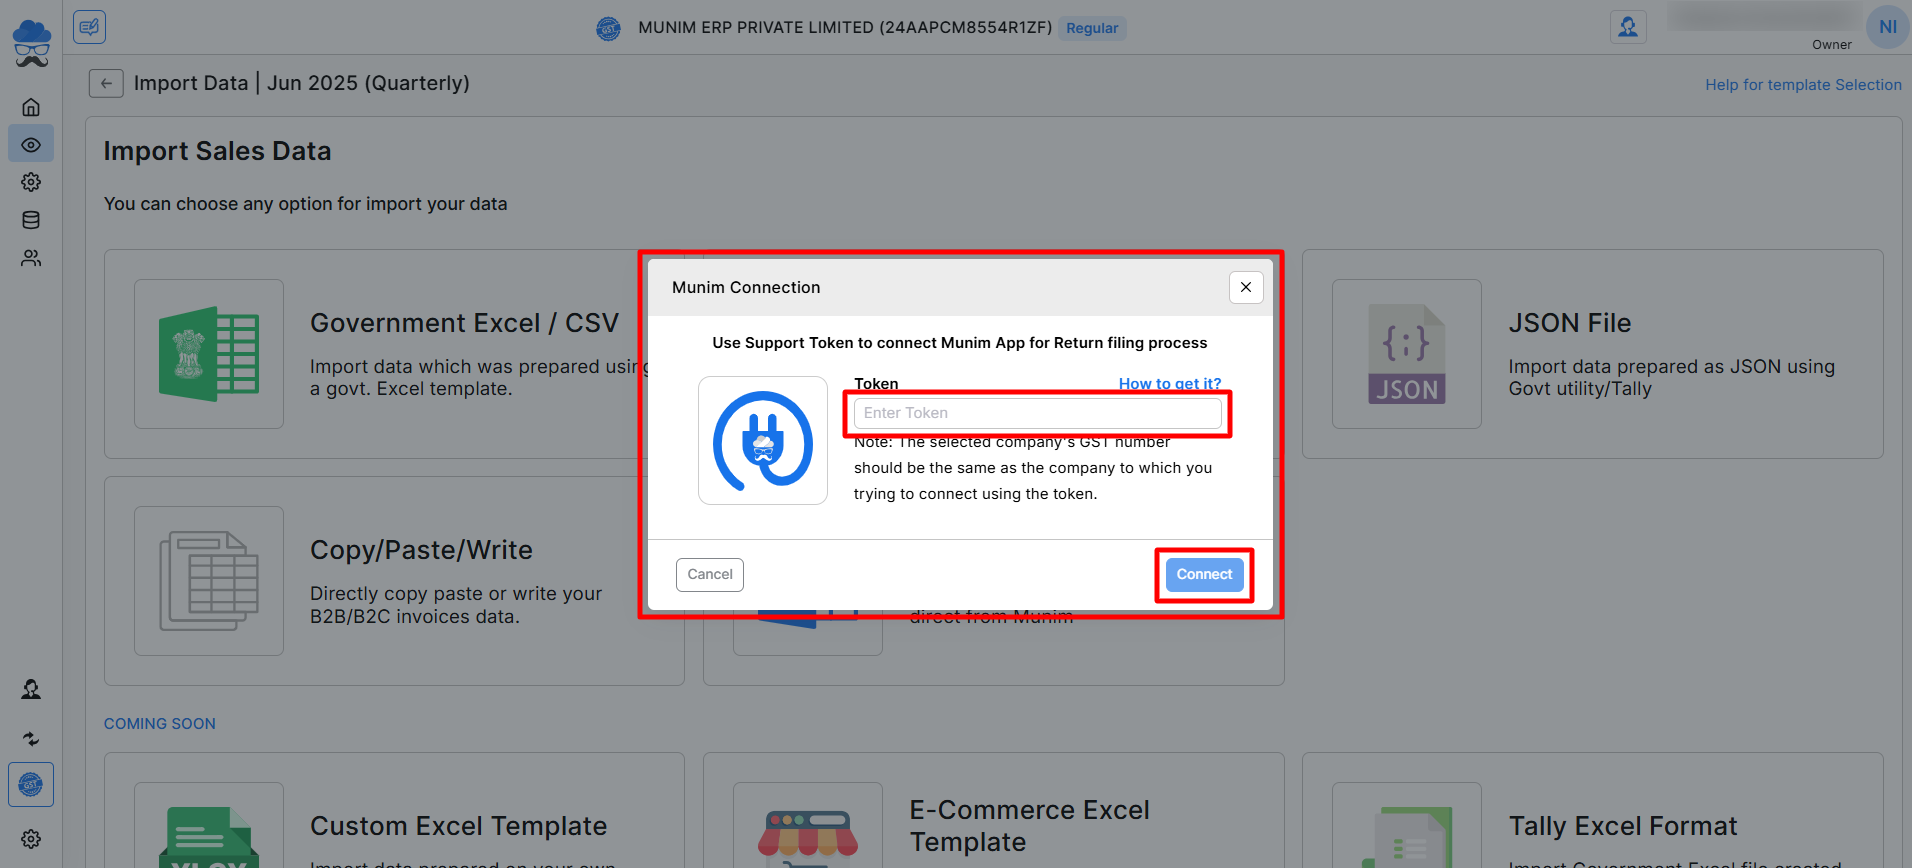Open bottom settings gear in sidebar
Screen dimensions: 1912x868
[31, 839]
